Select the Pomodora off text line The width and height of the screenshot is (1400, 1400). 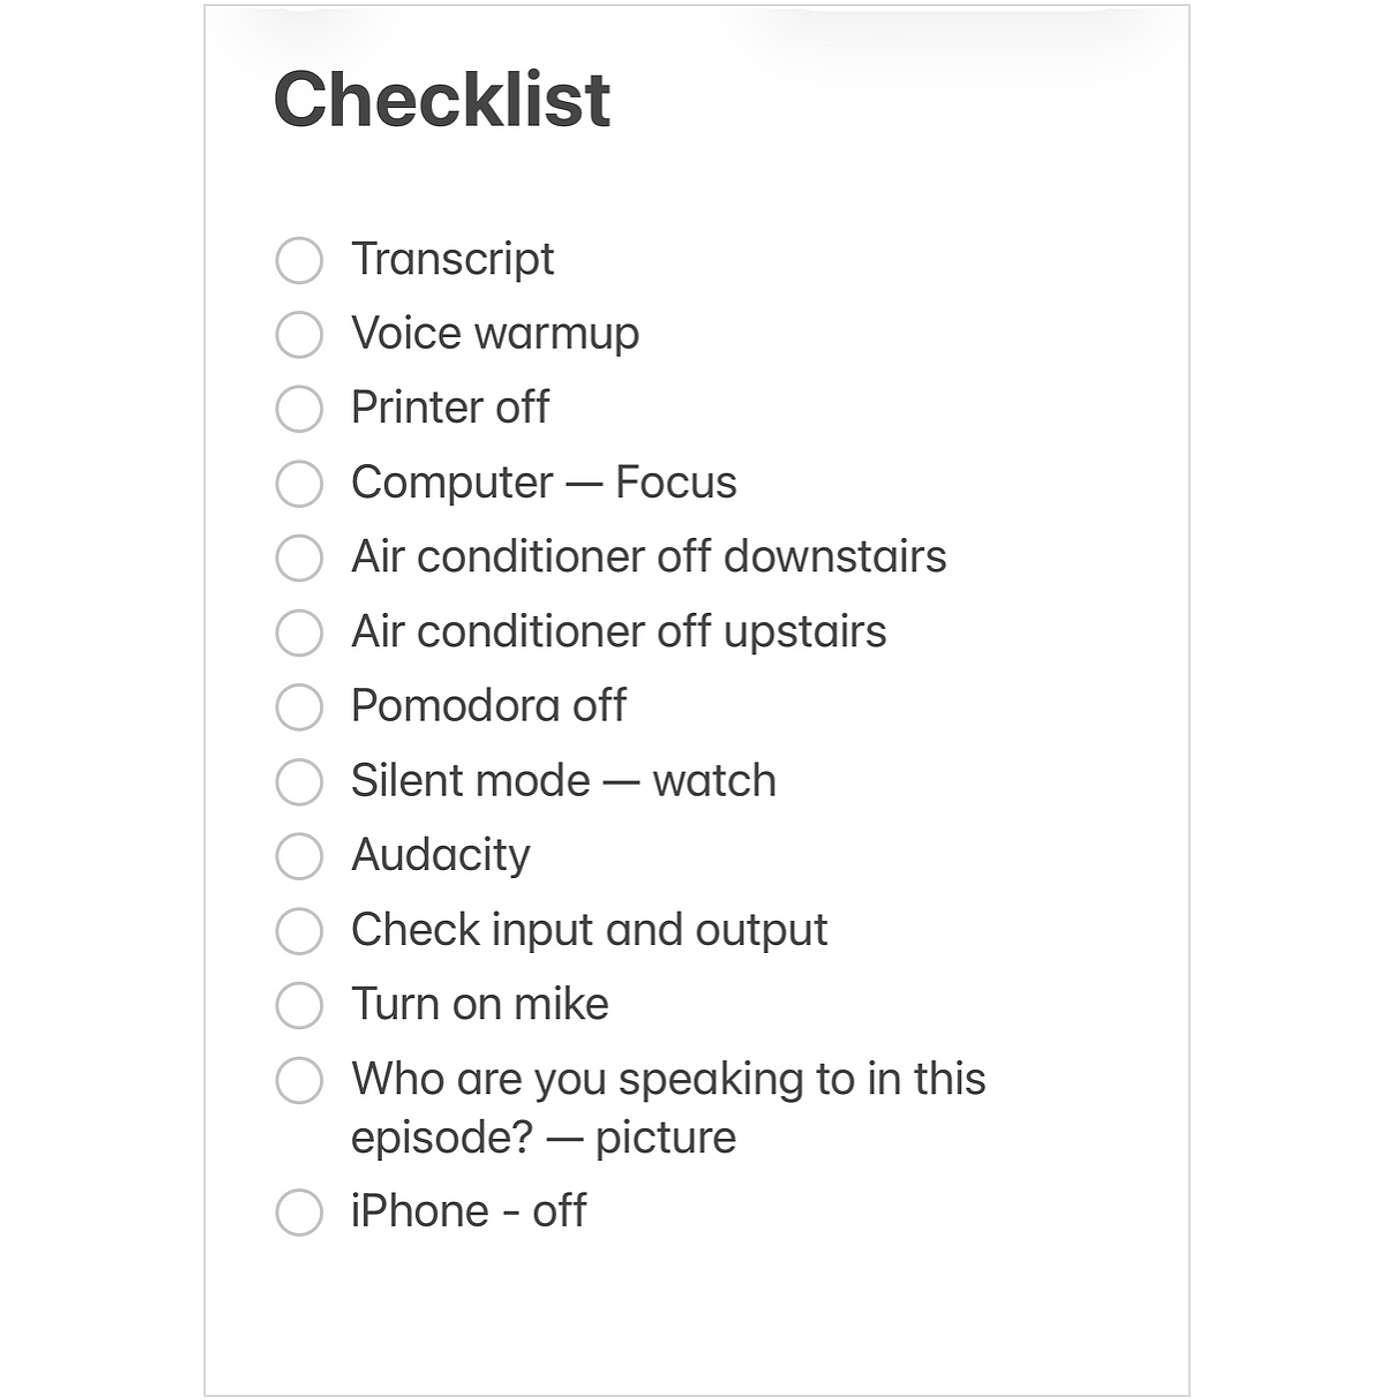pos(488,706)
